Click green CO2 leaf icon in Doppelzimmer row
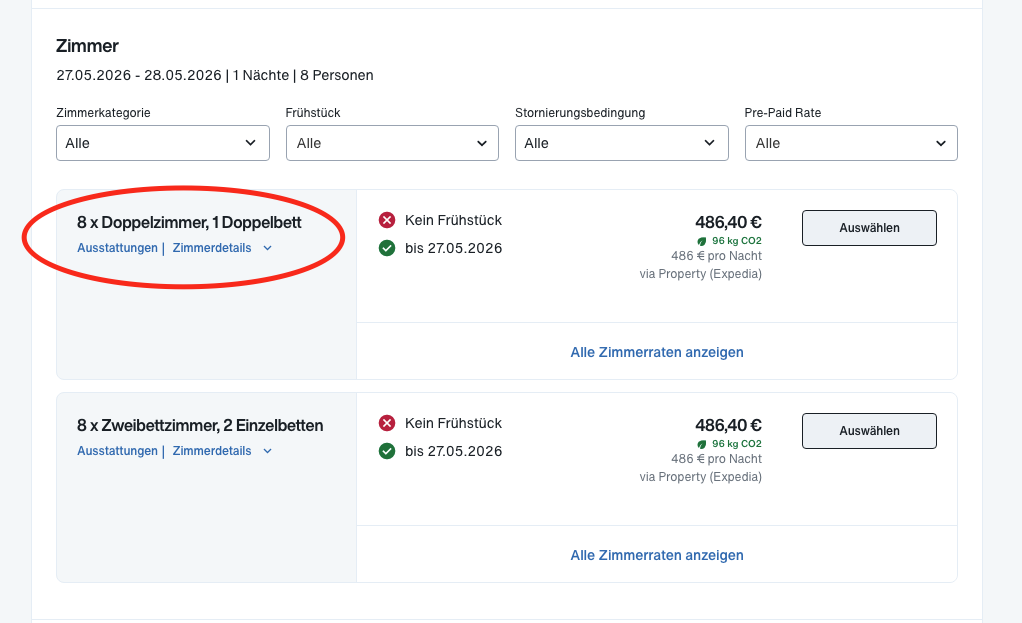The image size is (1022, 623). coord(702,241)
